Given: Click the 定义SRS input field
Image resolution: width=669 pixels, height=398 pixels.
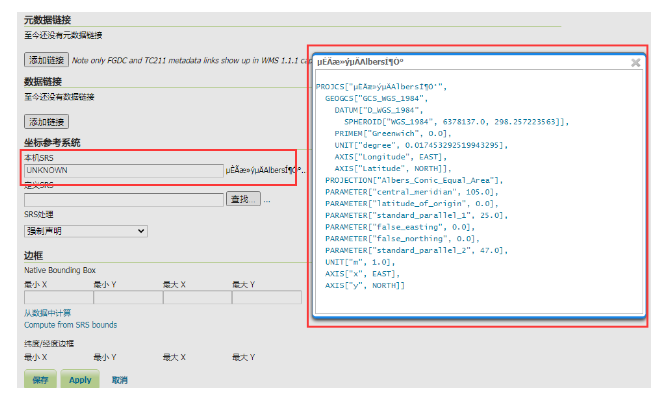Looking at the screenshot, I should [124, 200].
